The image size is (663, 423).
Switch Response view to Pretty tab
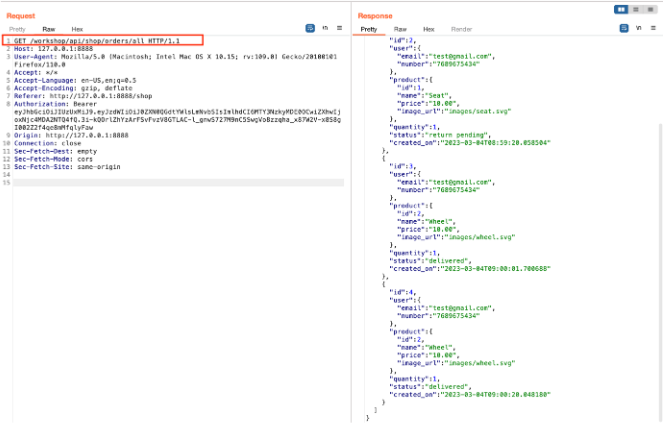point(369,29)
